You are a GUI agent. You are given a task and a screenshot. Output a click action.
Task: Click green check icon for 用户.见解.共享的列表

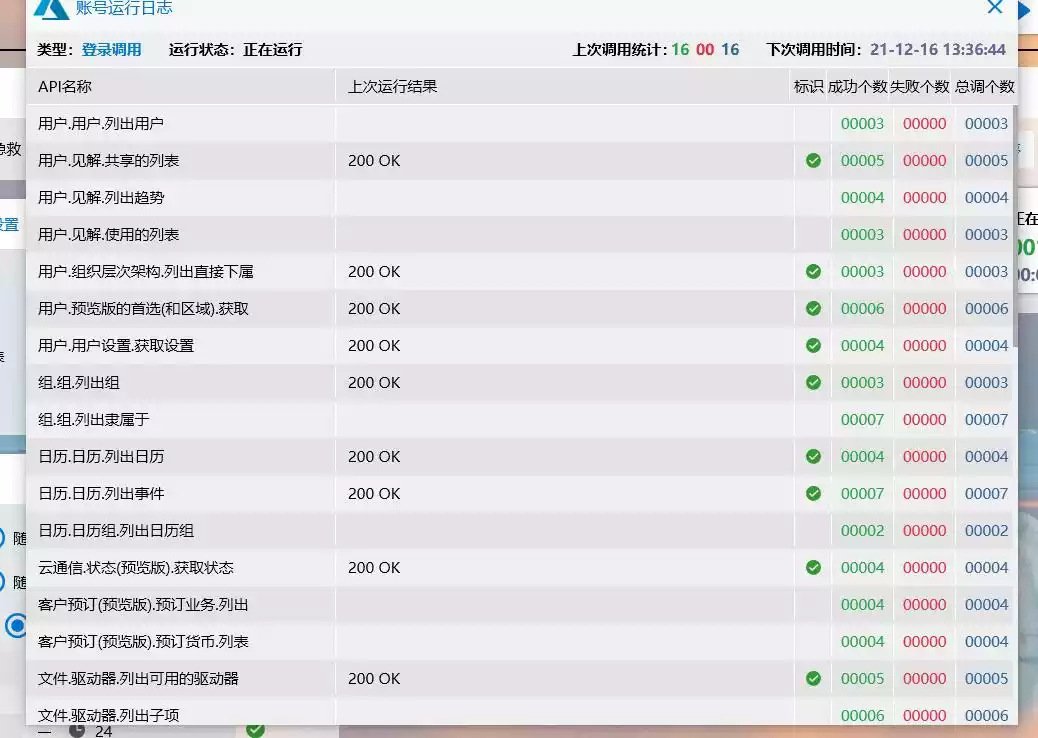pos(813,160)
